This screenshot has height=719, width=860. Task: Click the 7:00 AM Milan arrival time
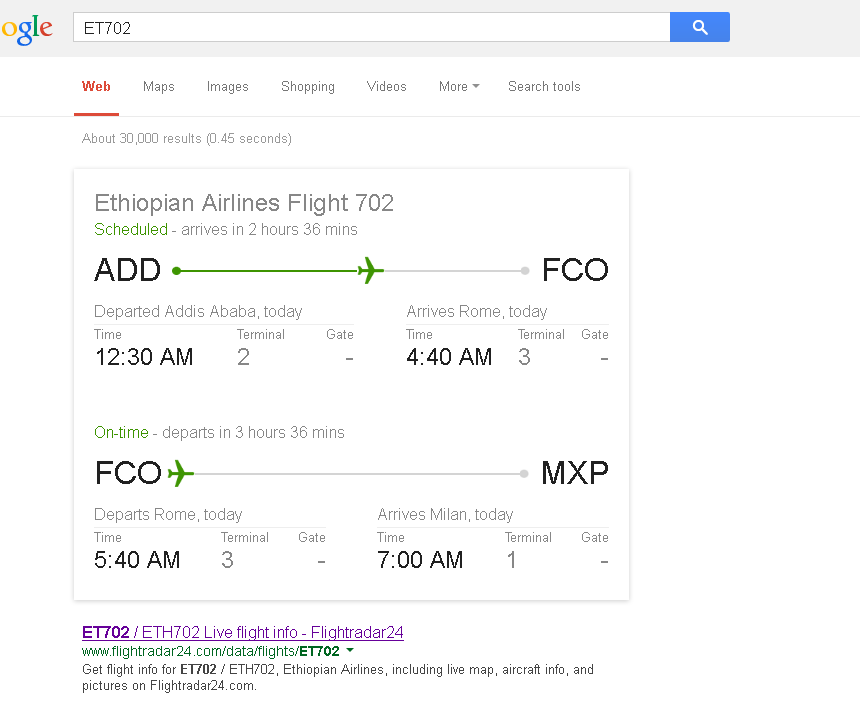pyautogui.click(x=420, y=560)
